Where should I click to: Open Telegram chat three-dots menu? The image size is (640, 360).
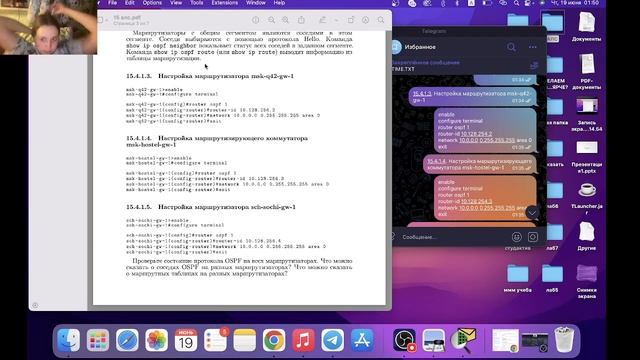coord(533,47)
